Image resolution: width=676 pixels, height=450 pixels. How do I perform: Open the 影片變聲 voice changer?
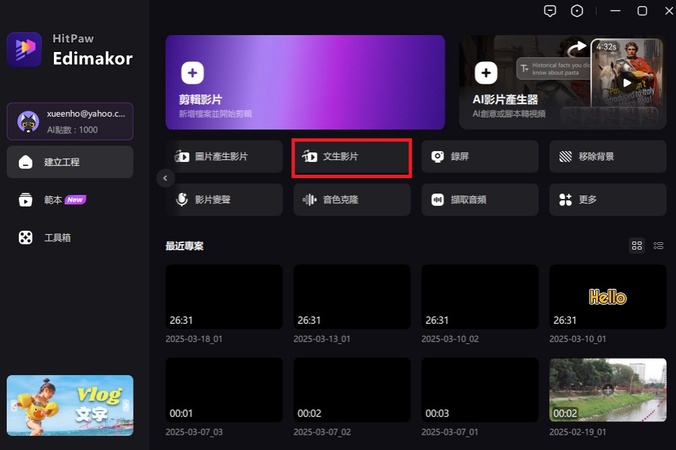point(224,200)
